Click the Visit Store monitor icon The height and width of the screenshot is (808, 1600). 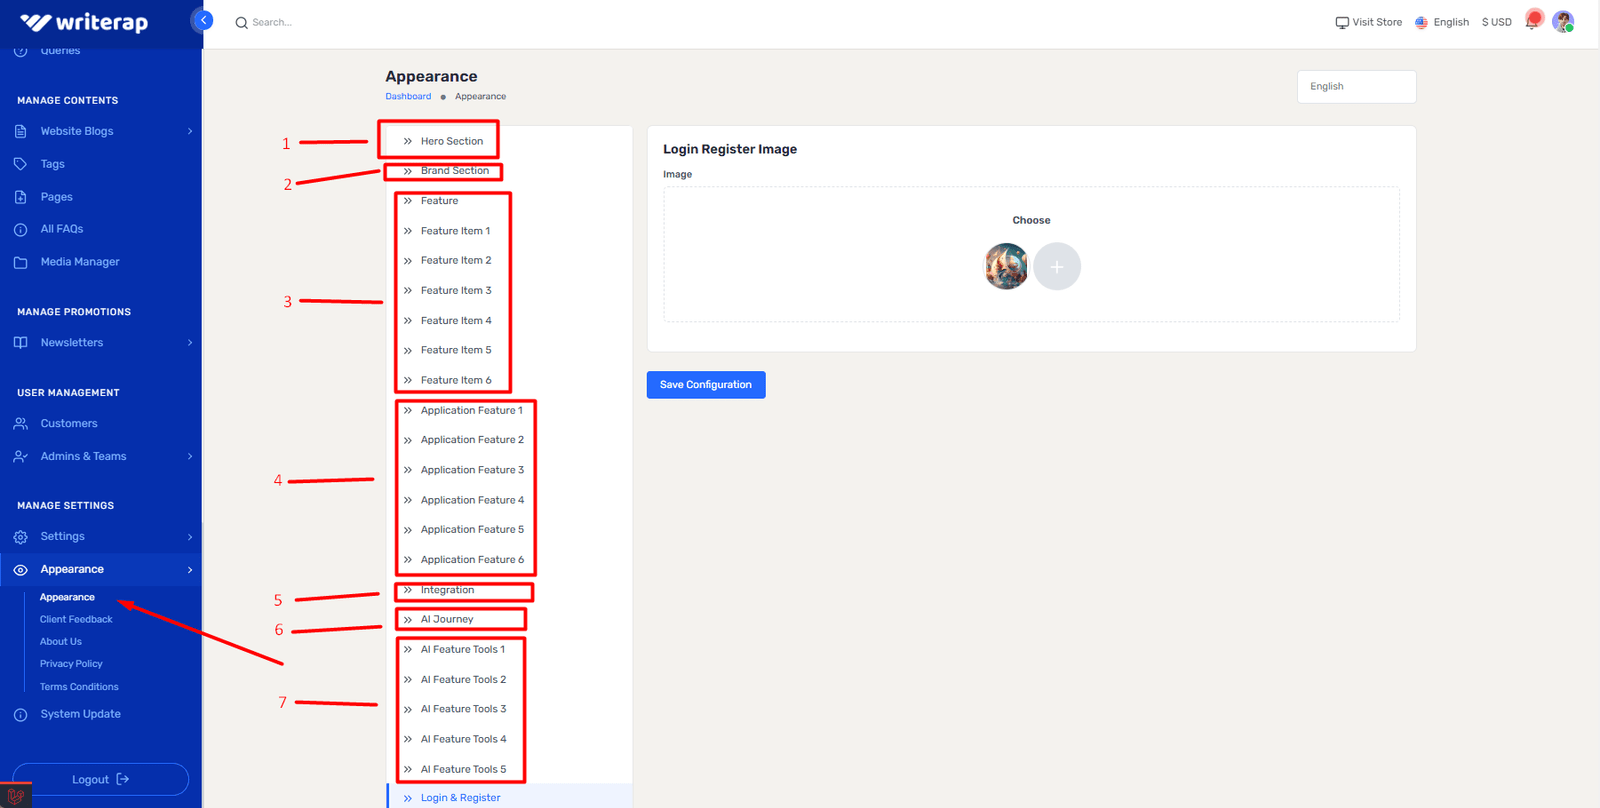point(1342,22)
